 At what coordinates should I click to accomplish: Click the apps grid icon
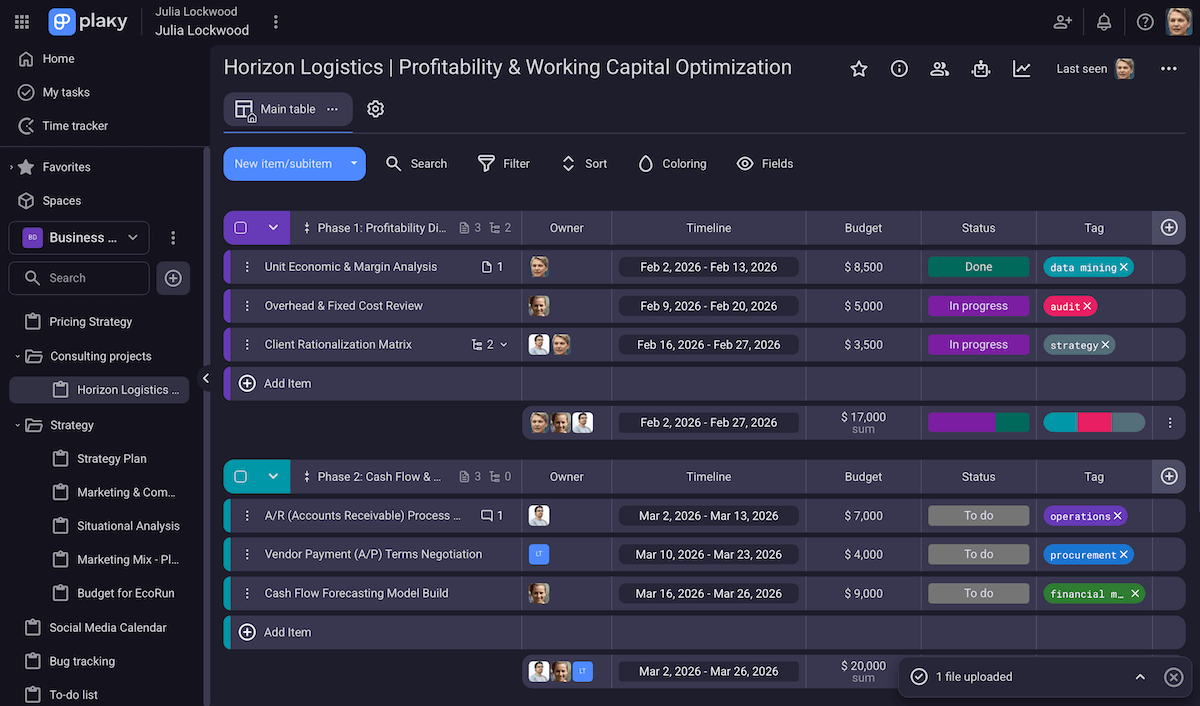pos(22,22)
